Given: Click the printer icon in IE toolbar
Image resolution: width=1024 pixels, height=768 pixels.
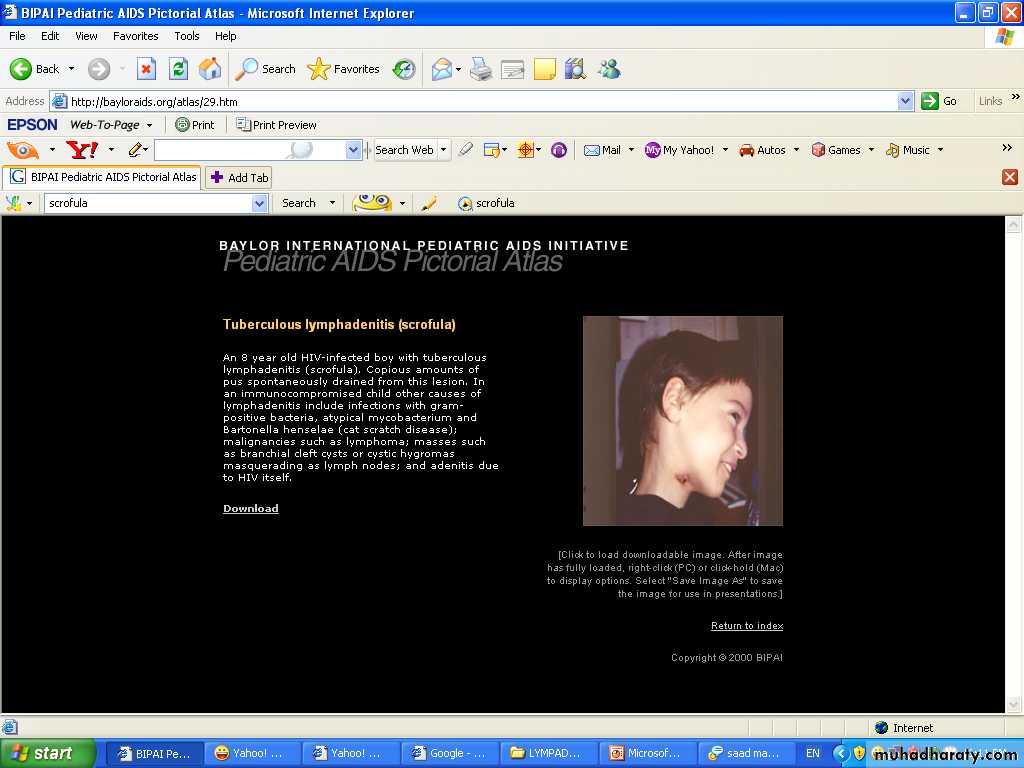Looking at the screenshot, I should [481, 69].
